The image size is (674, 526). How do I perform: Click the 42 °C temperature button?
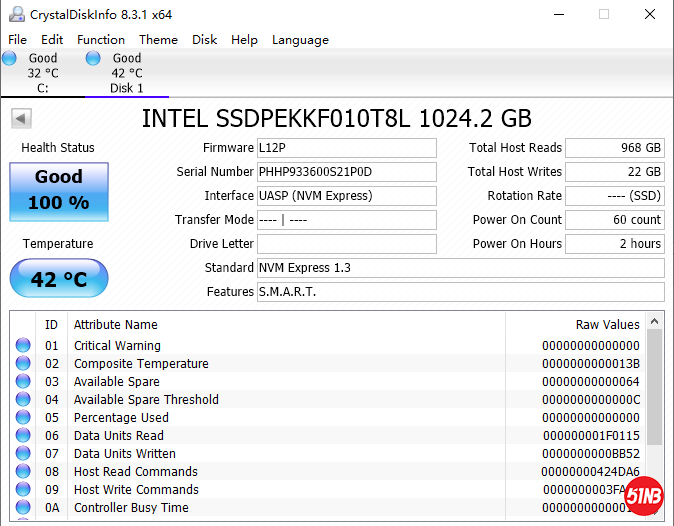click(x=58, y=279)
